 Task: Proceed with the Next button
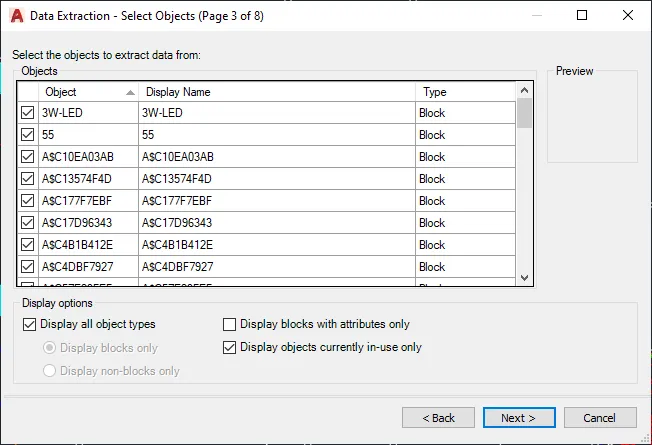coord(519,418)
